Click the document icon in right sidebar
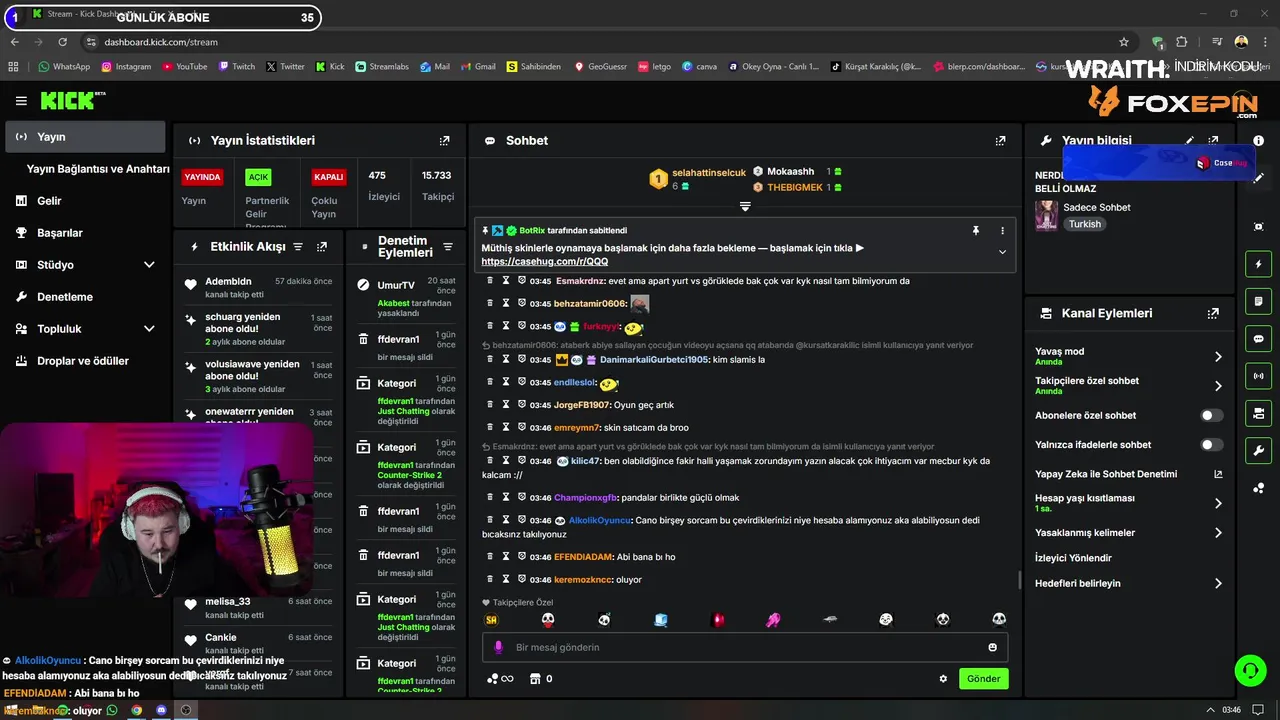Screen dimensions: 1280x720 point(1259,301)
